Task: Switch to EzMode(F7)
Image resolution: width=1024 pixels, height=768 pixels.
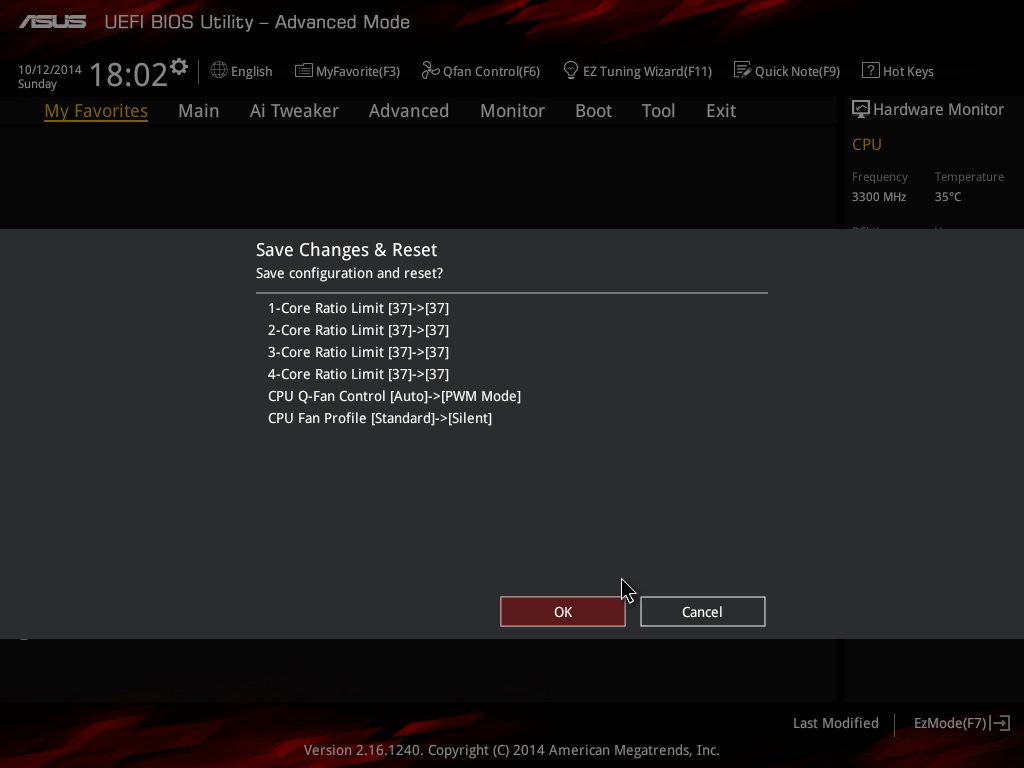Action: 950,723
